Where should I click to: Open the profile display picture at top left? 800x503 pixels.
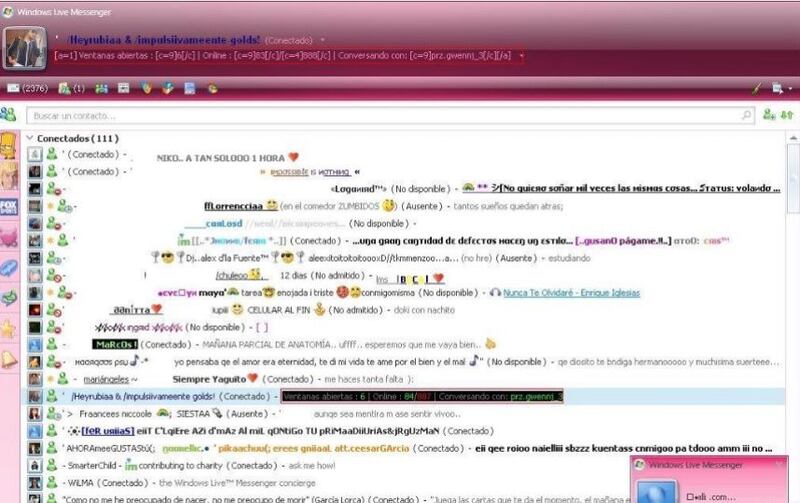tap(24, 48)
